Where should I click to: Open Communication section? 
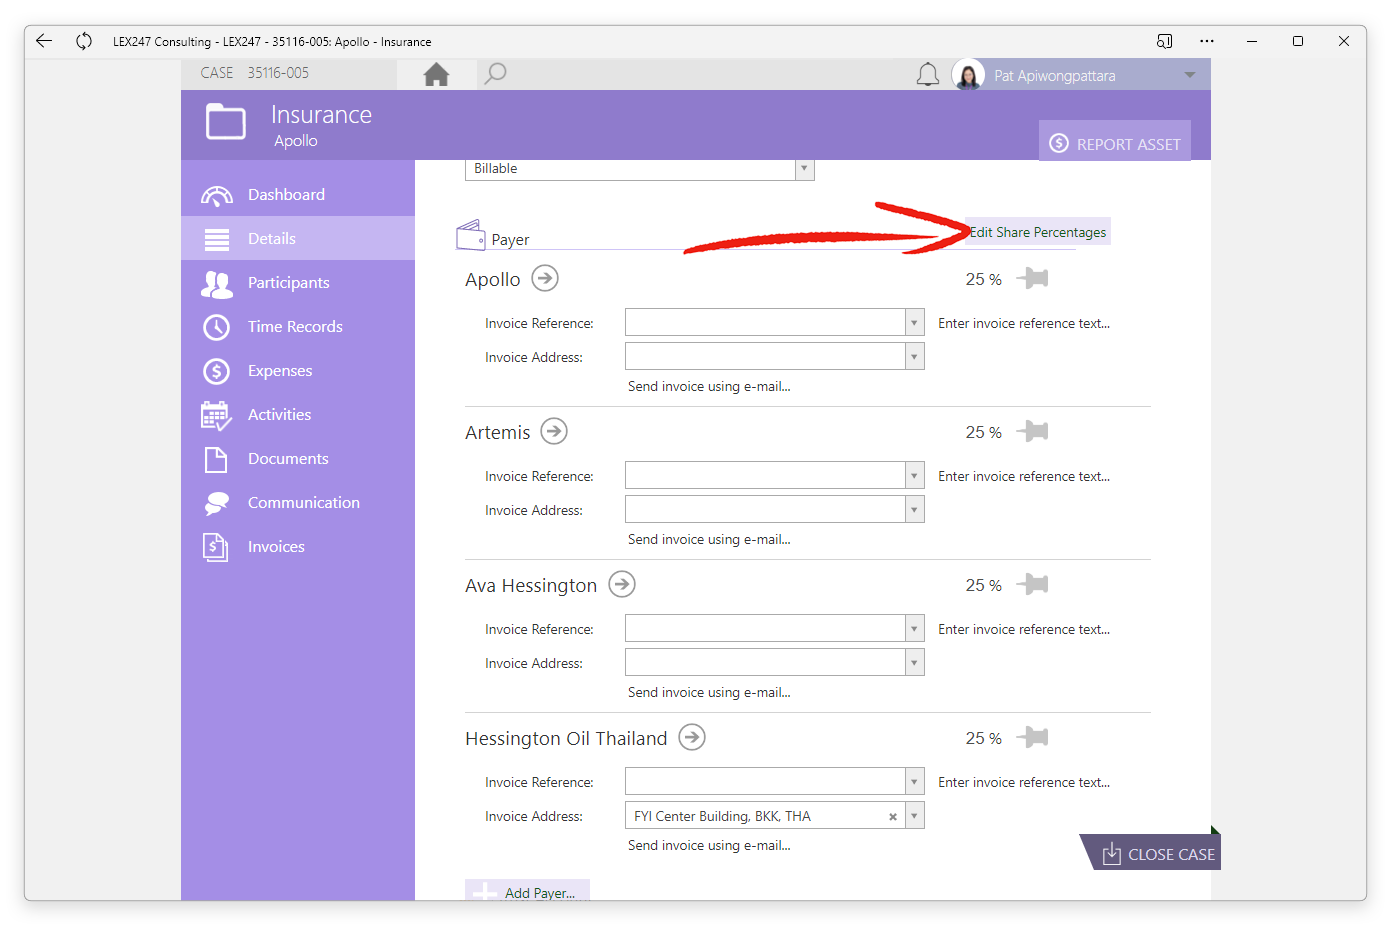point(298,502)
